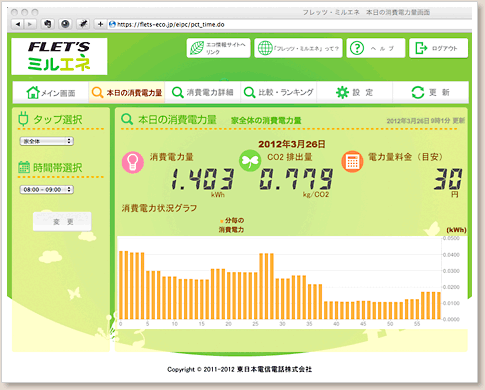The width and height of the screenshot is (485, 390).
Task: Click the calendar icon beside 時間帯選択
Action: pyautogui.click(x=24, y=167)
